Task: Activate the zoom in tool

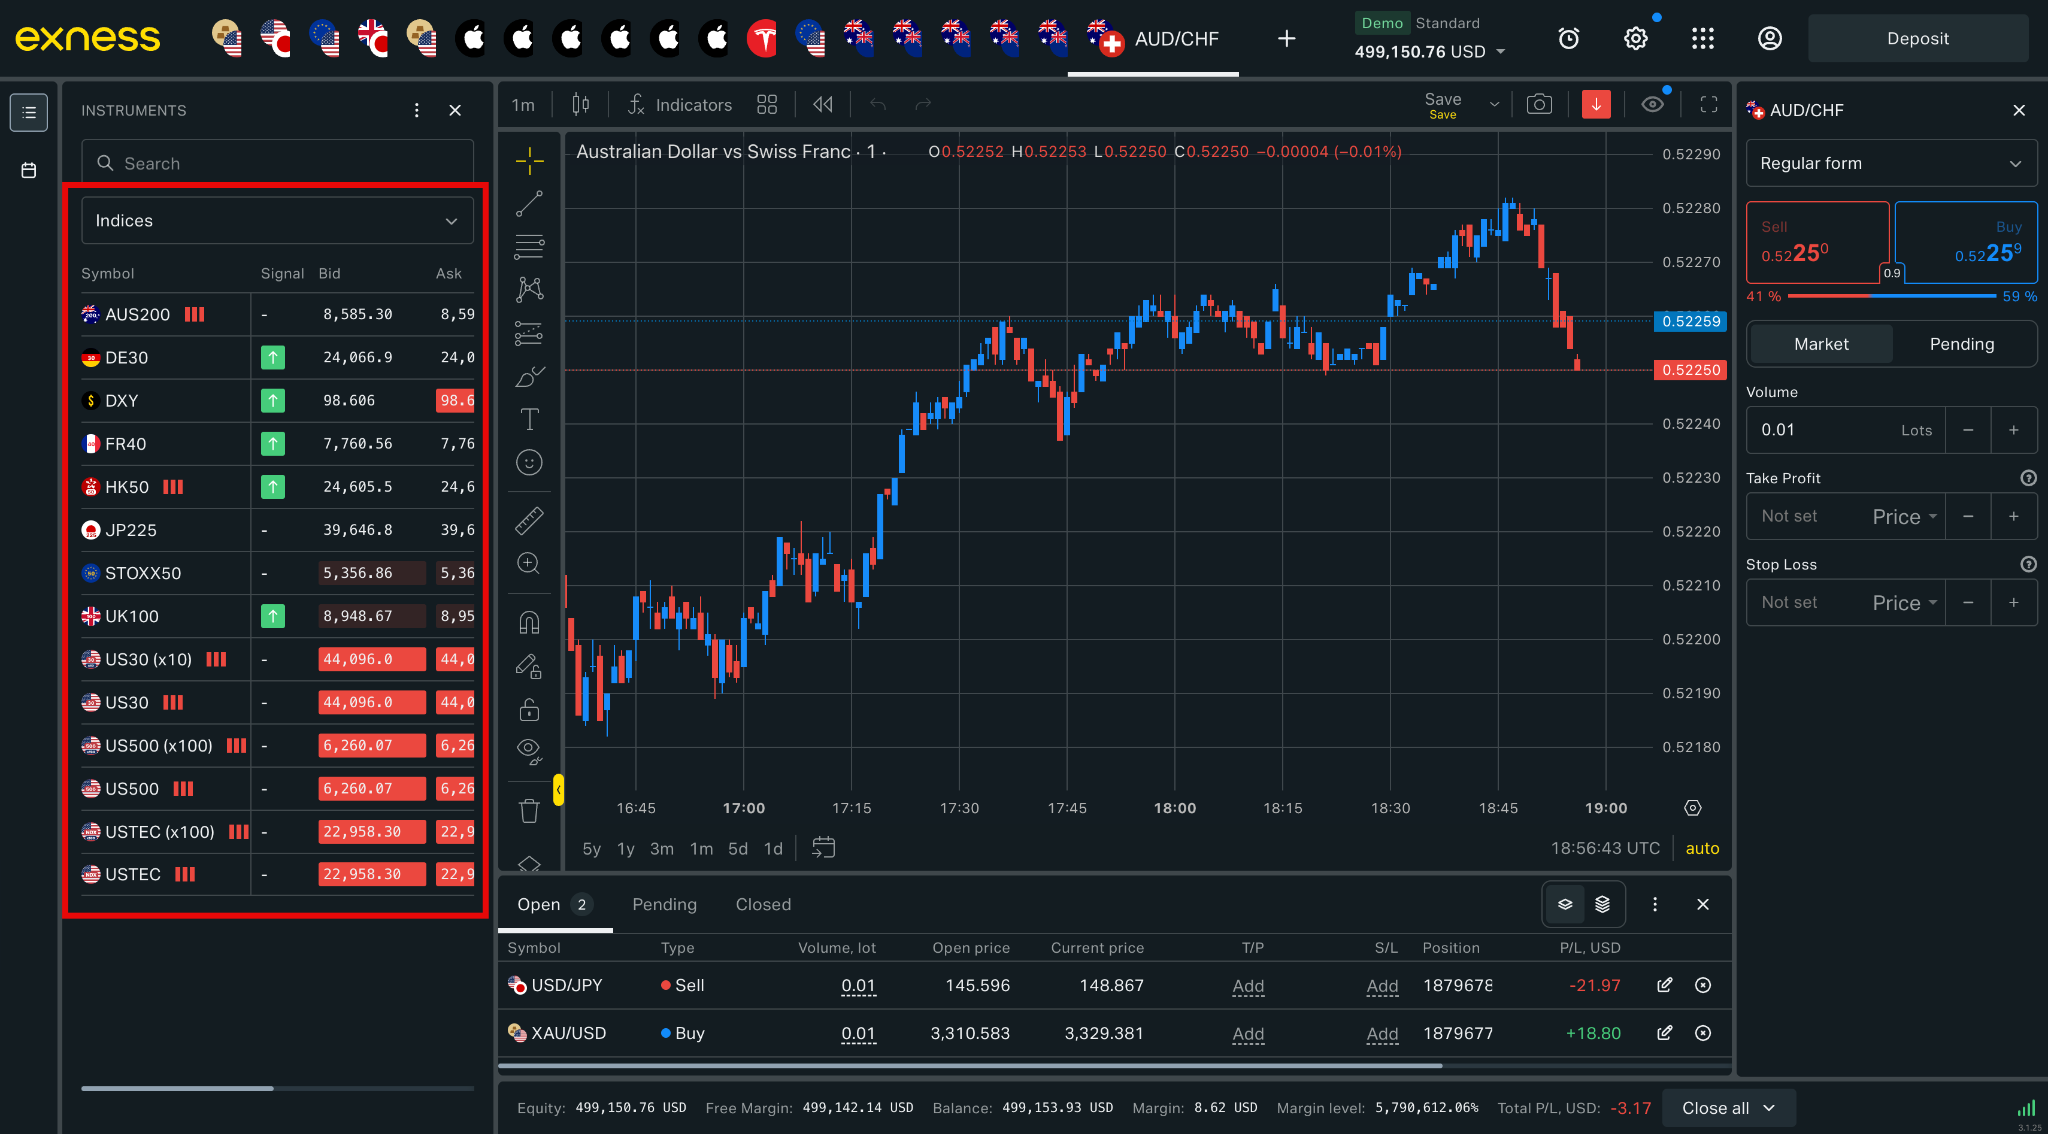Action: coord(529,564)
